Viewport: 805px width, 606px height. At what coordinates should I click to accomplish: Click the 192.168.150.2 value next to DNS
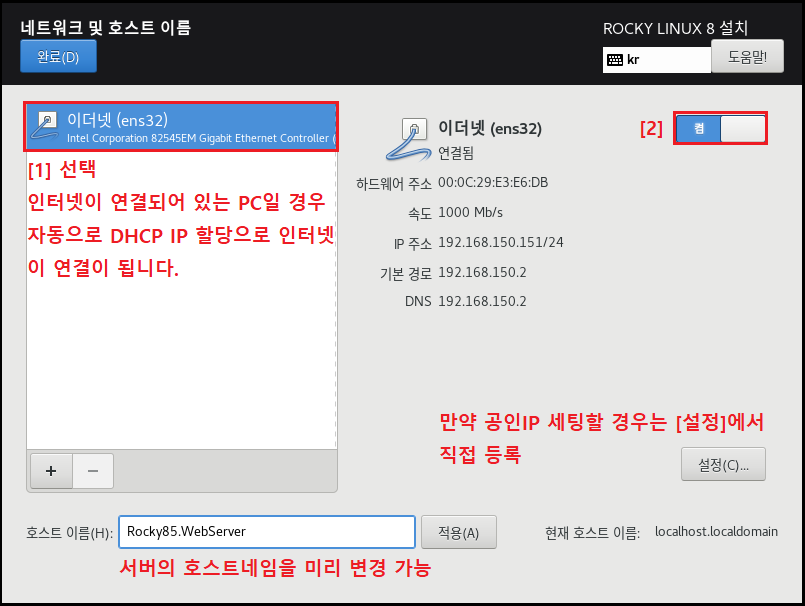[x=482, y=301]
